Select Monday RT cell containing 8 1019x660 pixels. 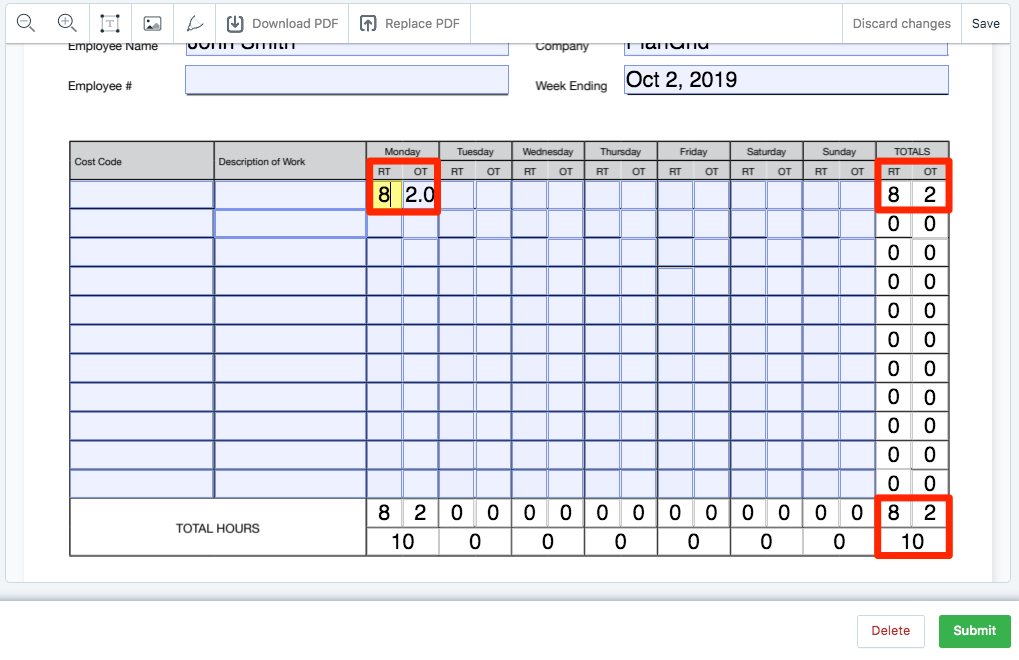coord(384,195)
